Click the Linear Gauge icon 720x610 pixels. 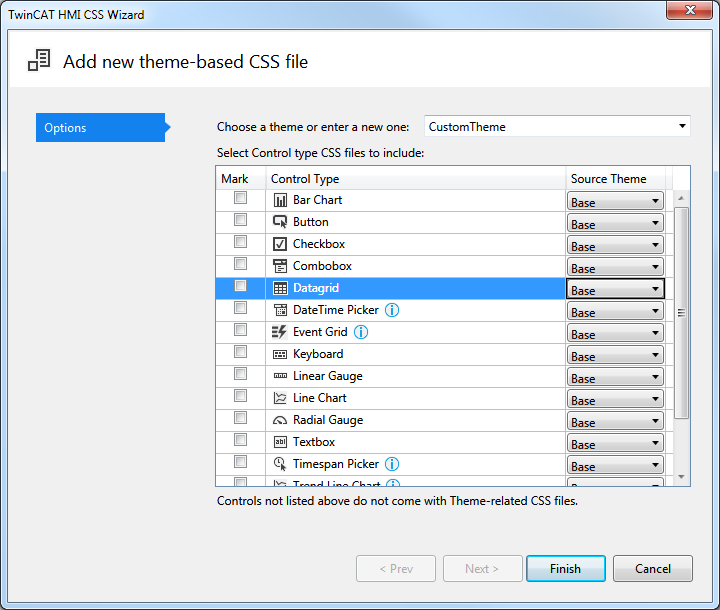point(280,376)
